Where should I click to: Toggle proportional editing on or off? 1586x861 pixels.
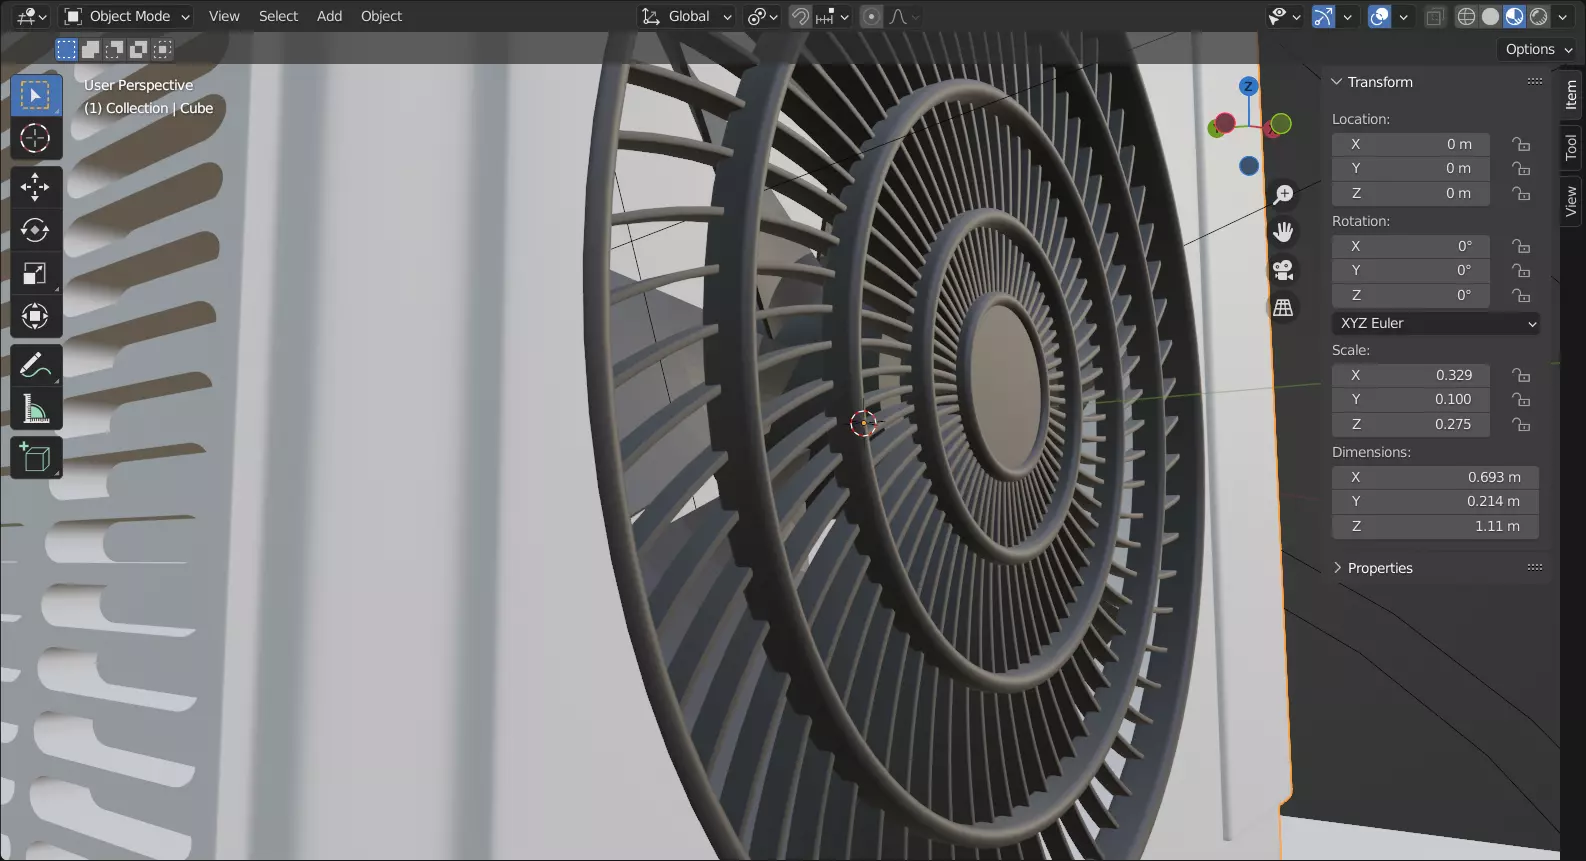coord(872,16)
